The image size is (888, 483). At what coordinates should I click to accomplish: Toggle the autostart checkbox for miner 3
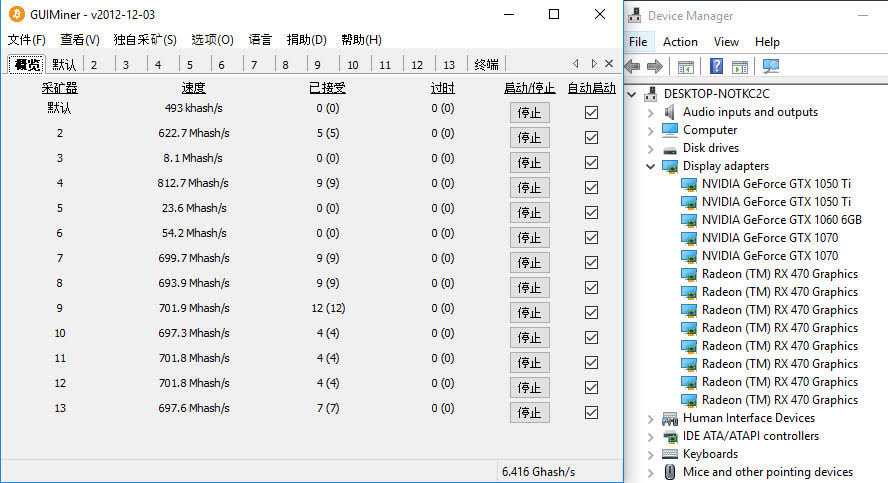[x=591, y=163]
